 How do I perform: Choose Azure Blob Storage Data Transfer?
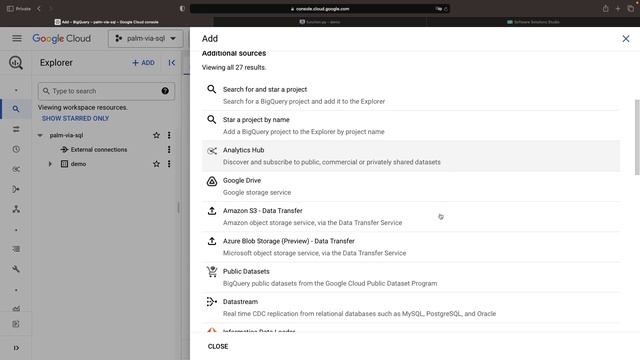tap(411, 247)
